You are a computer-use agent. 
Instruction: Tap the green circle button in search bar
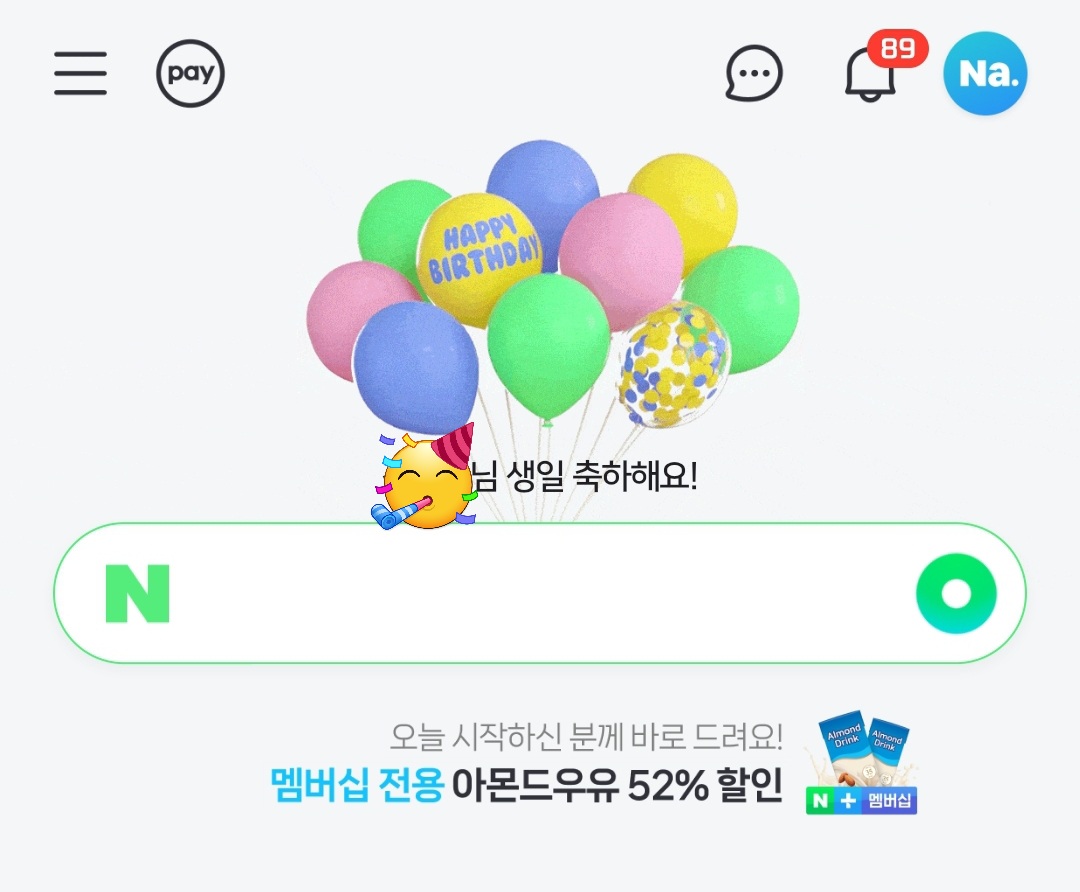956,593
